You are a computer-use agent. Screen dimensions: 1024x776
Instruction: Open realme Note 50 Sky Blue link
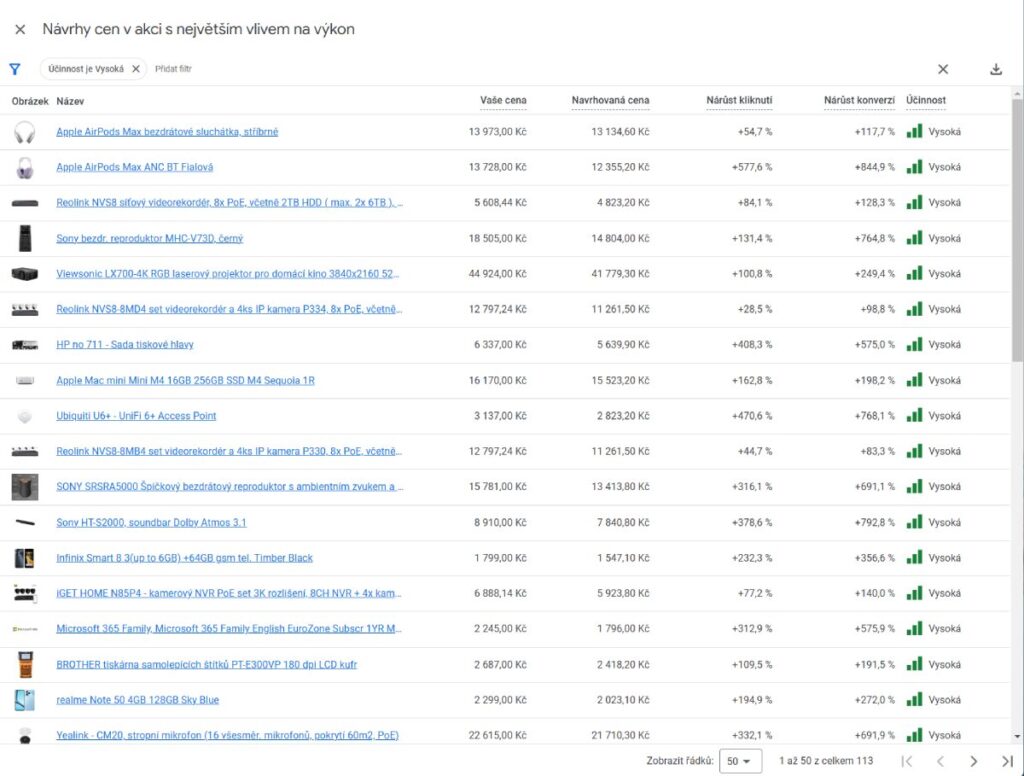pyautogui.click(x=137, y=700)
